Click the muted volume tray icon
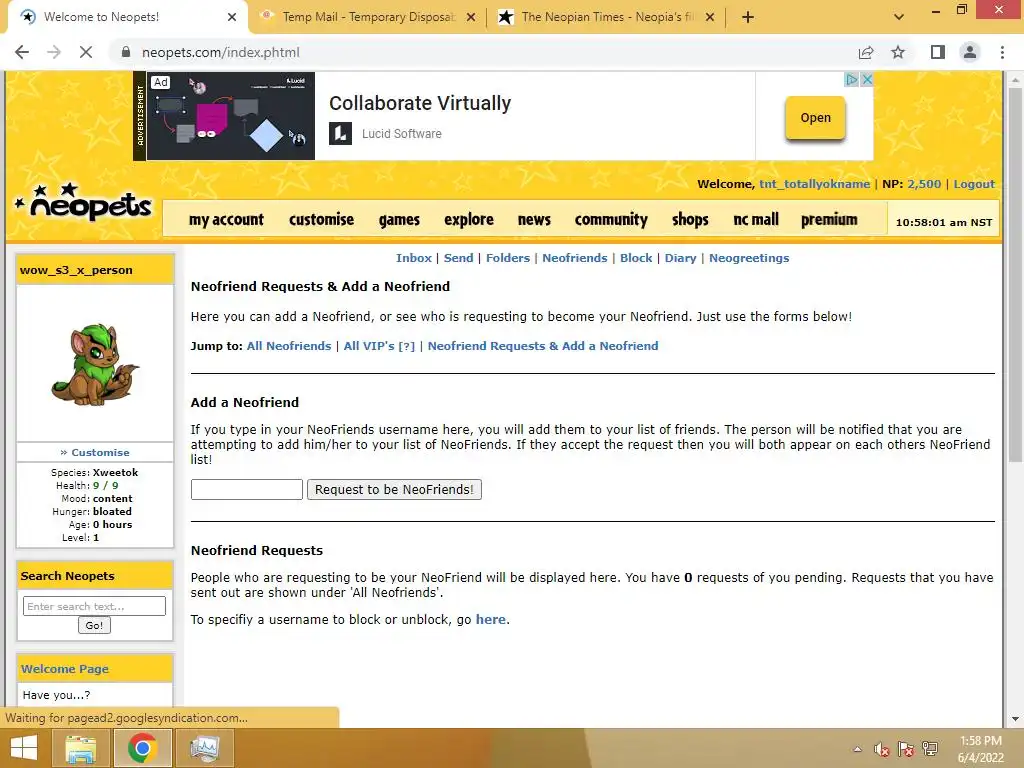 pyautogui.click(x=882, y=749)
